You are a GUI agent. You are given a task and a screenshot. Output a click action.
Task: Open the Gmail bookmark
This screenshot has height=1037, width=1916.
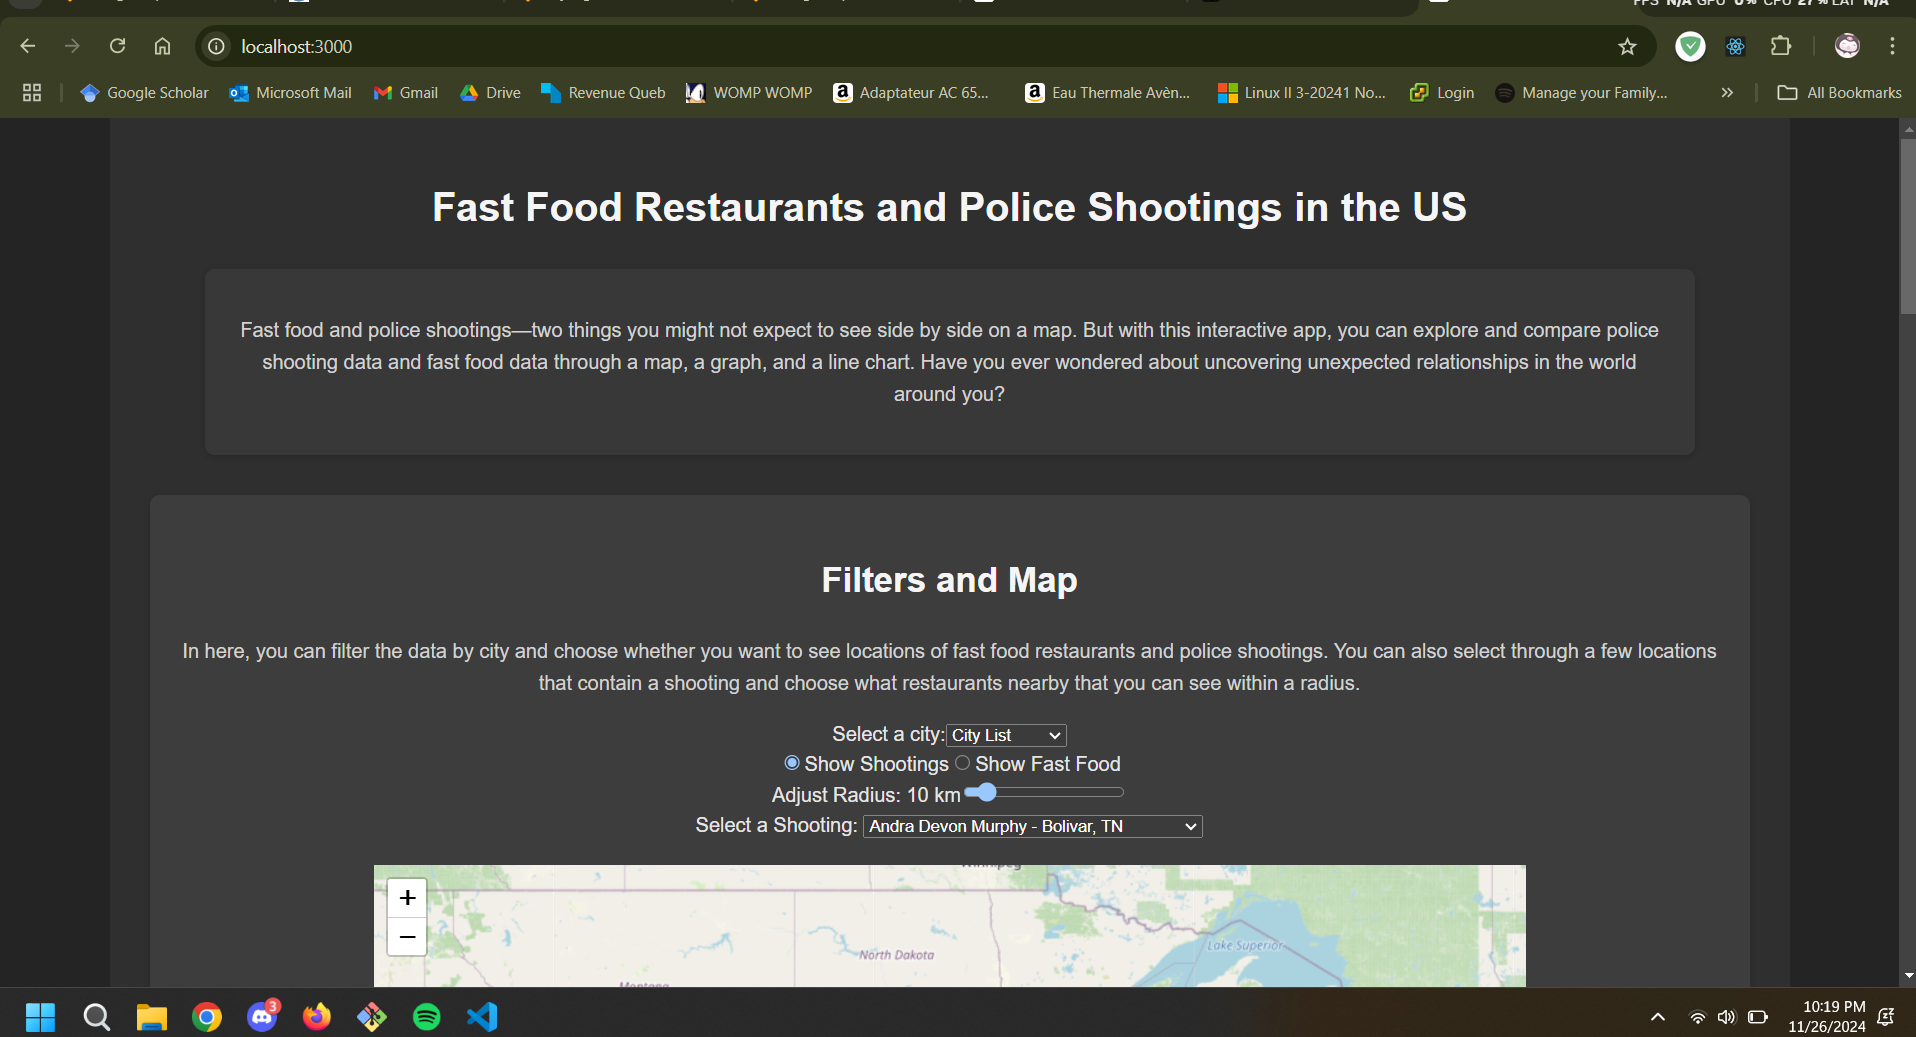click(x=406, y=93)
